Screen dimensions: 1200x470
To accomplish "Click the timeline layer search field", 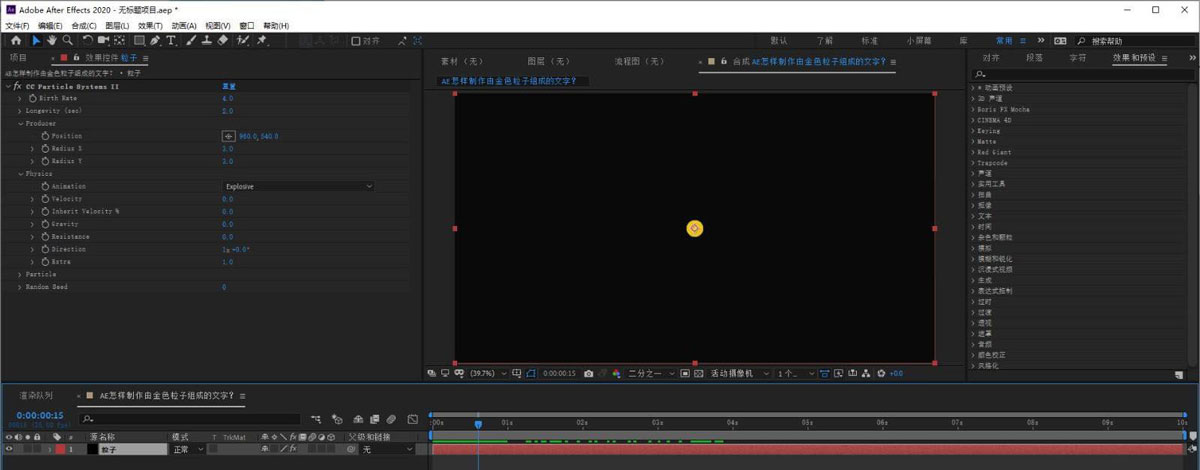I will coord(190,419).
